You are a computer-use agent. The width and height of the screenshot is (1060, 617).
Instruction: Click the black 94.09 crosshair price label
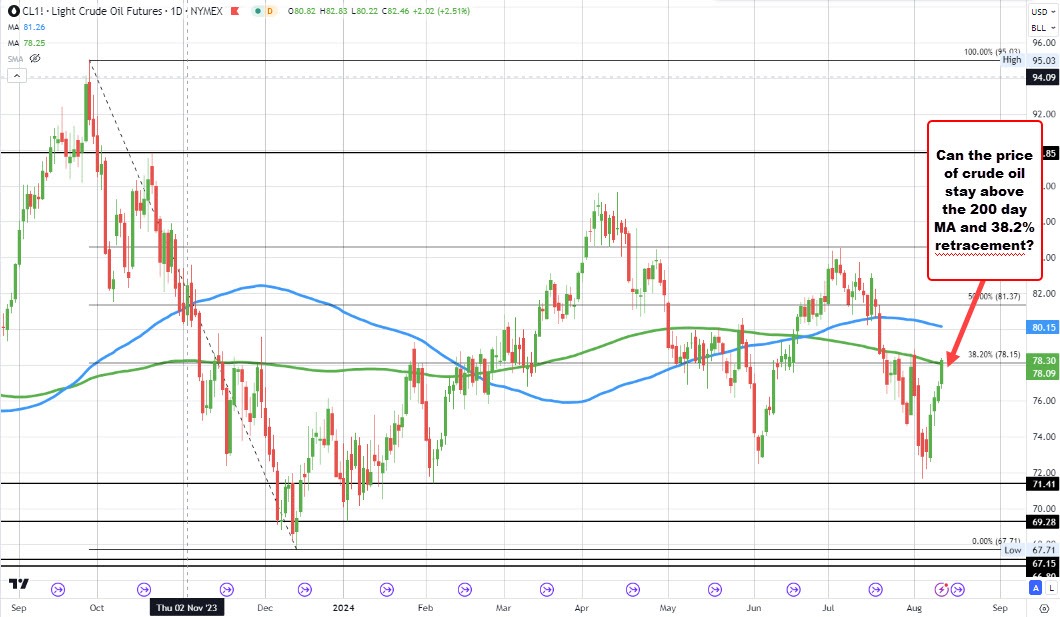tap(1043, 78)
